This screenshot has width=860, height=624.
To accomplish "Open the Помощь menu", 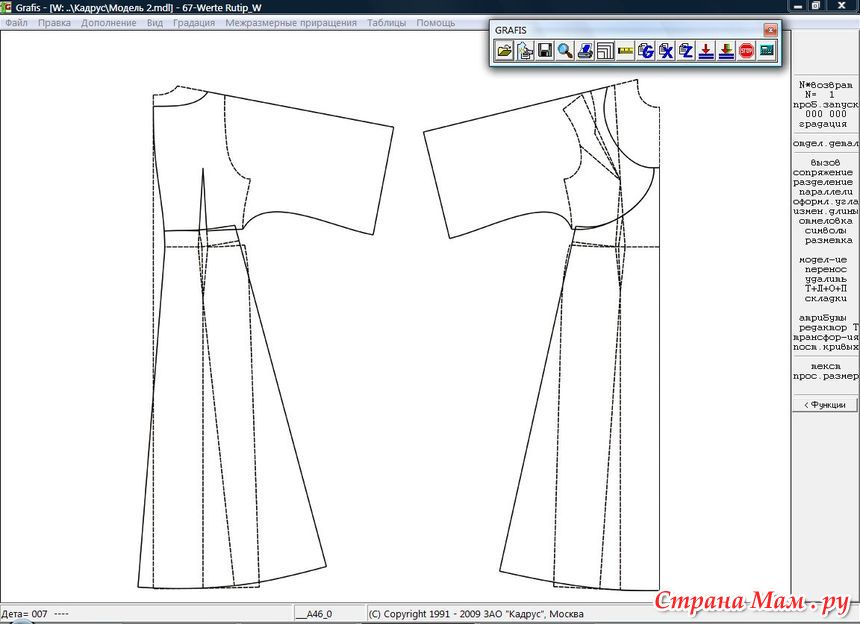I will pyautogui.click(x=435, y=23).
